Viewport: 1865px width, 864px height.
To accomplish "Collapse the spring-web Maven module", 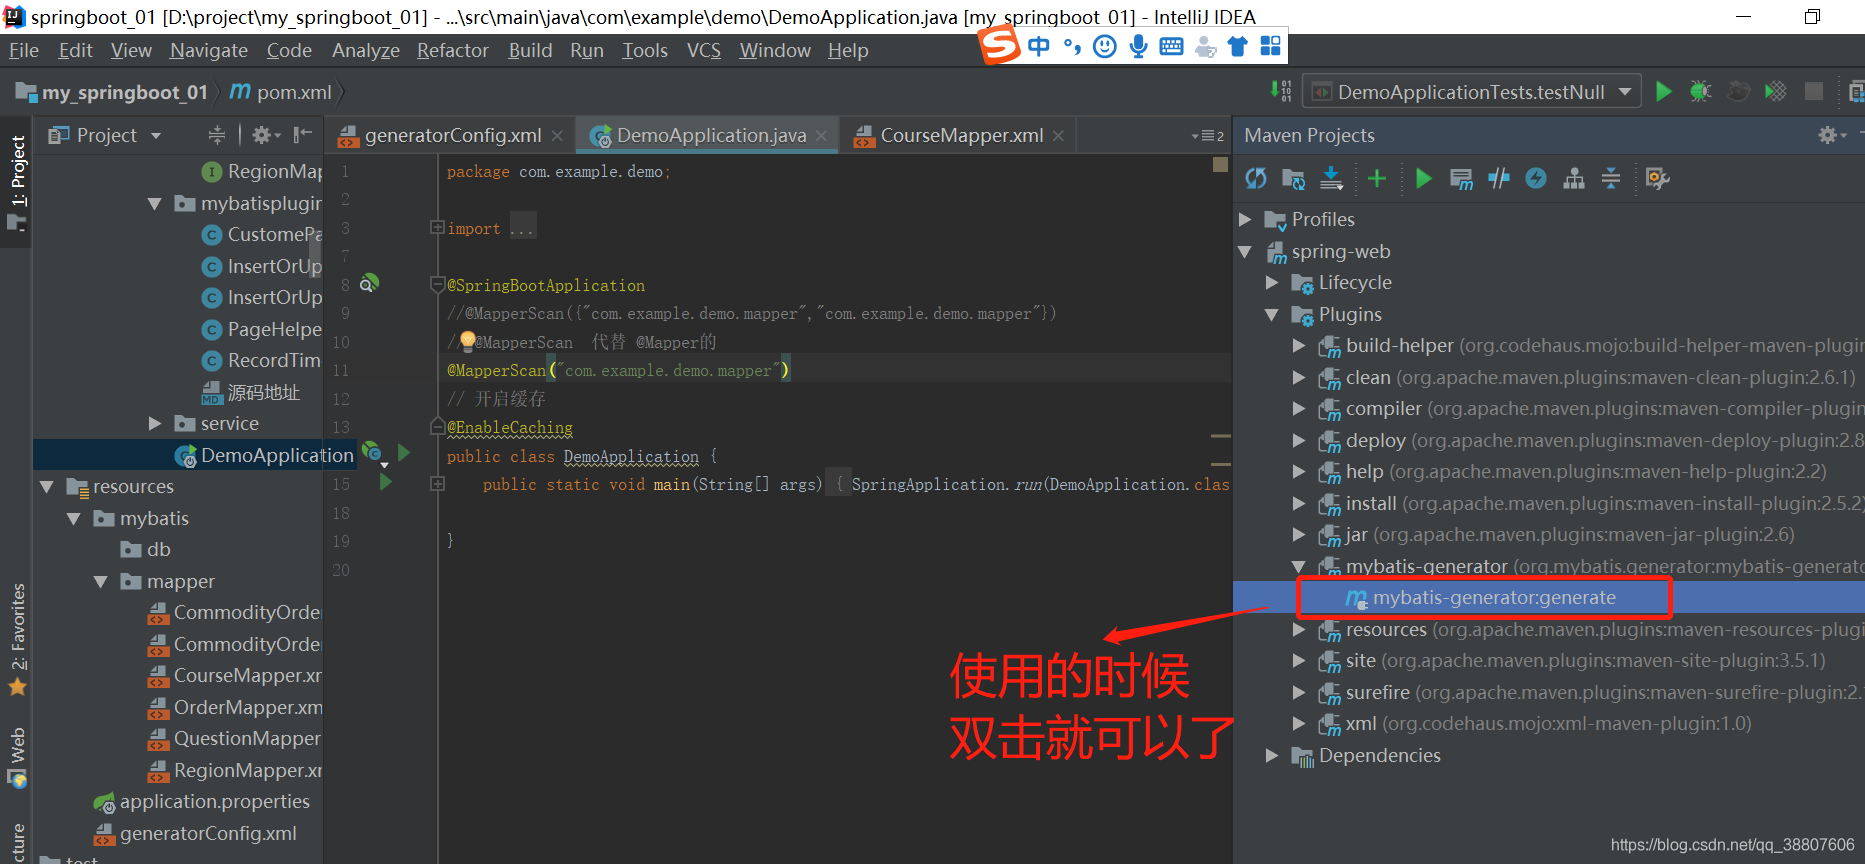I will pyautogui.click(x=1245, y=251).
